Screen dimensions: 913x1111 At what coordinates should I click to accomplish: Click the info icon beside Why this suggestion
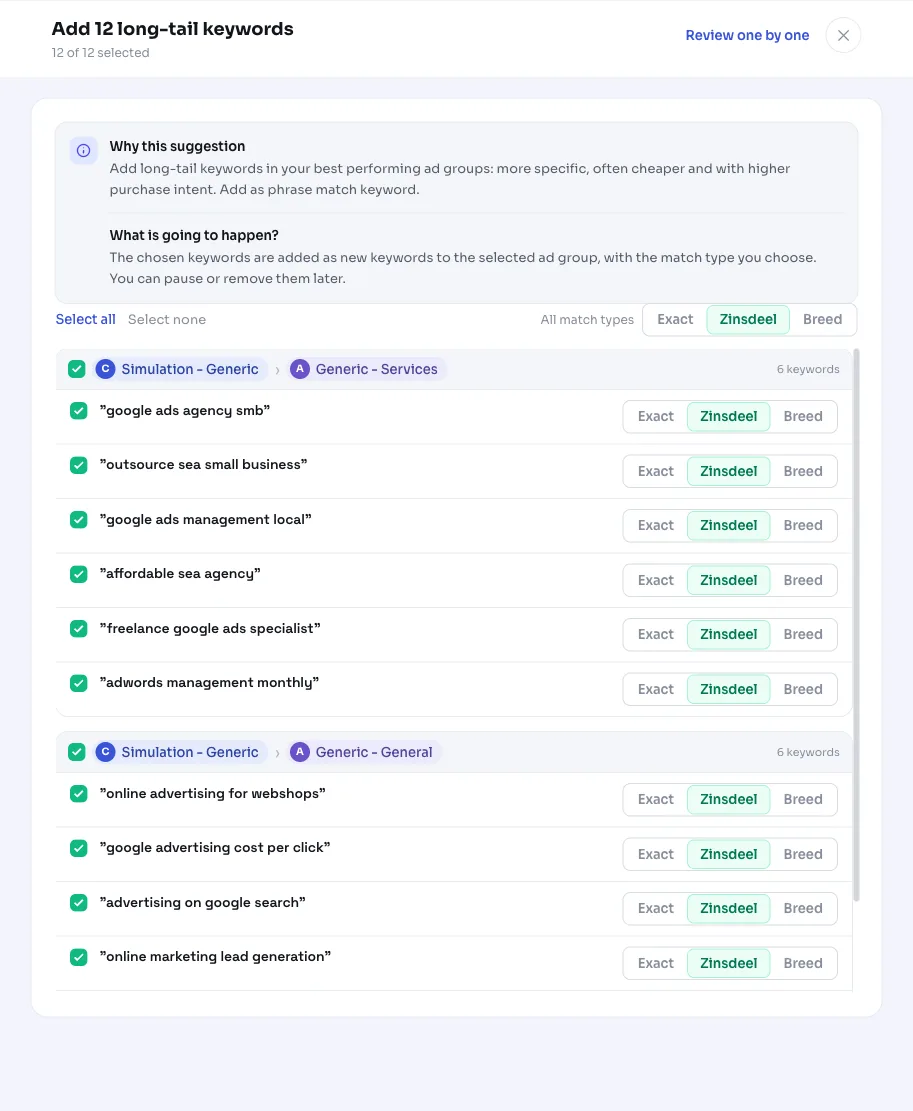(84, 150)
